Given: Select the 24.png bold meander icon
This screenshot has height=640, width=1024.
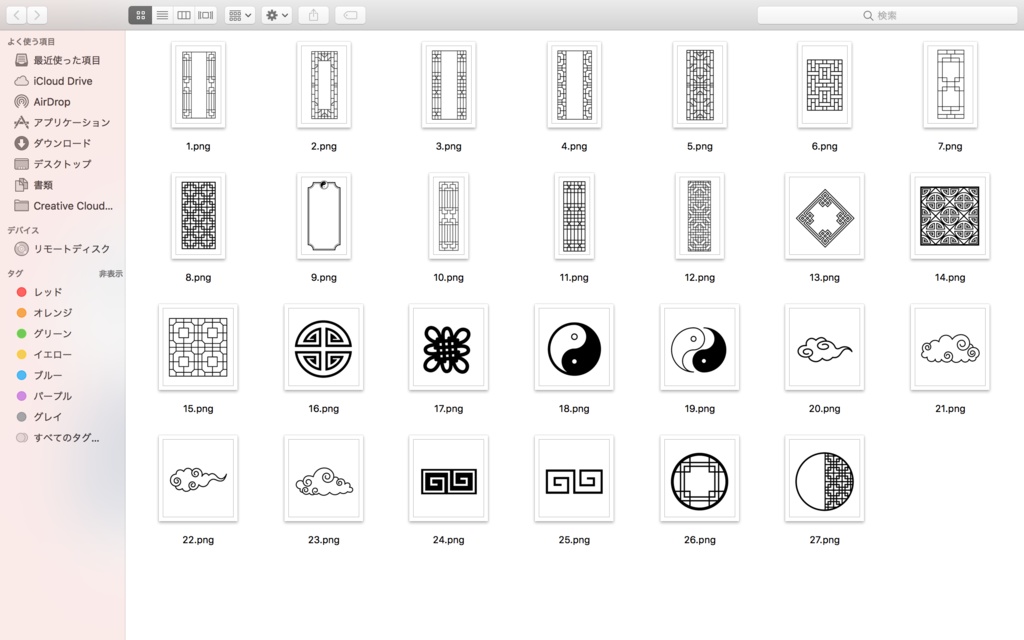Looking at the screenshot, I should [449, 479].
